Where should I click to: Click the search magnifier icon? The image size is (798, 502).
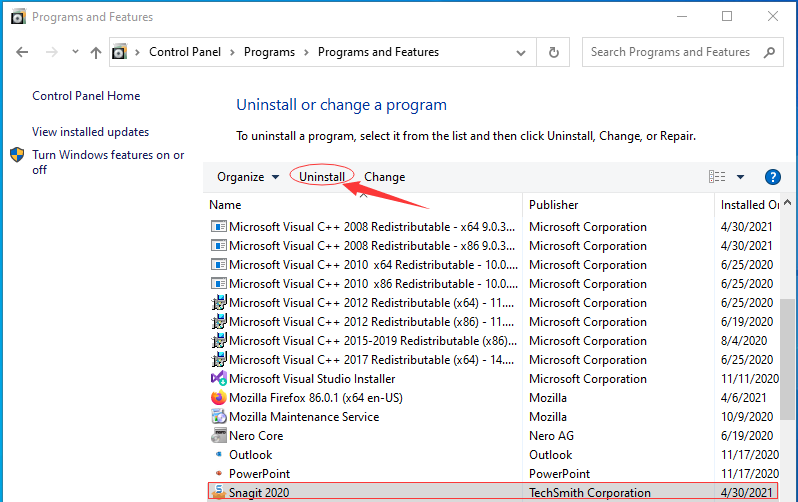[770, 52]
